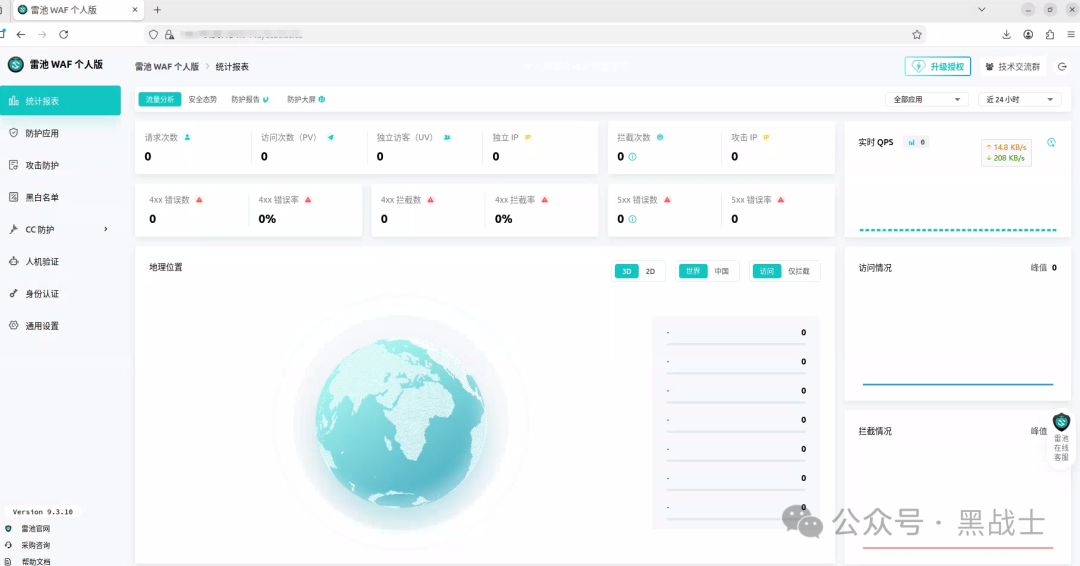Click the info icon beside 5xx 错误数 value
1080x566 pixels.
pos(632,219)
